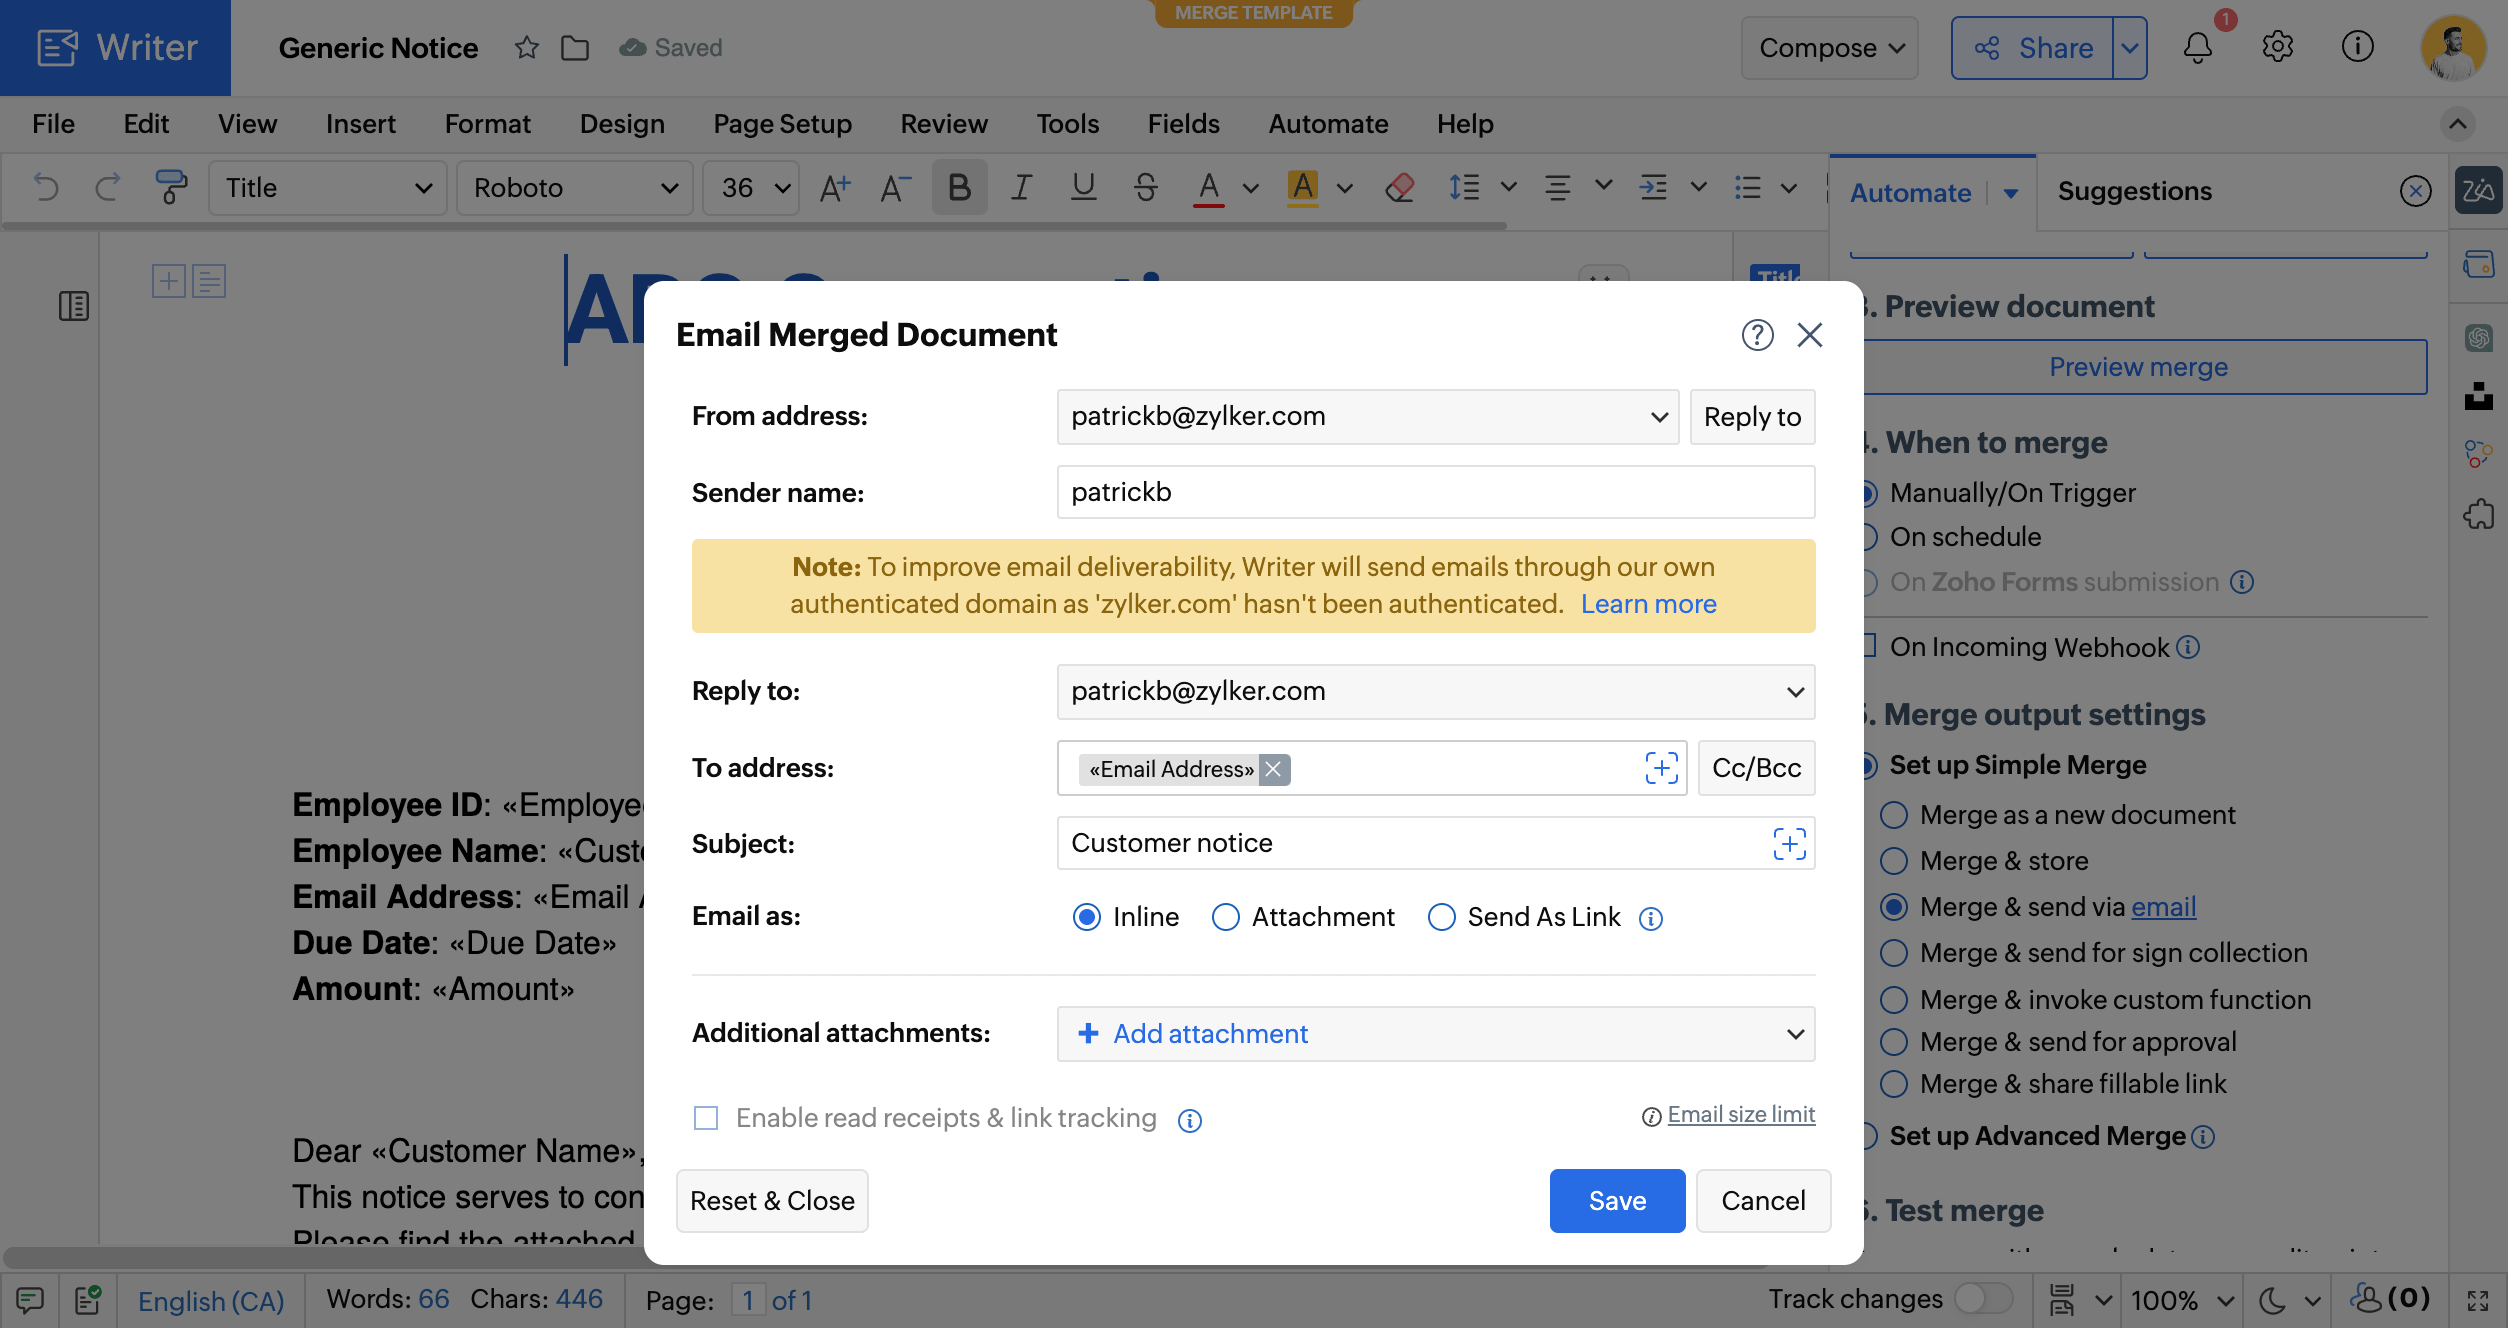Enter full screen mode from status bar
The width and height of the screenshot is (2508, 1328).
point(2478,1300)
